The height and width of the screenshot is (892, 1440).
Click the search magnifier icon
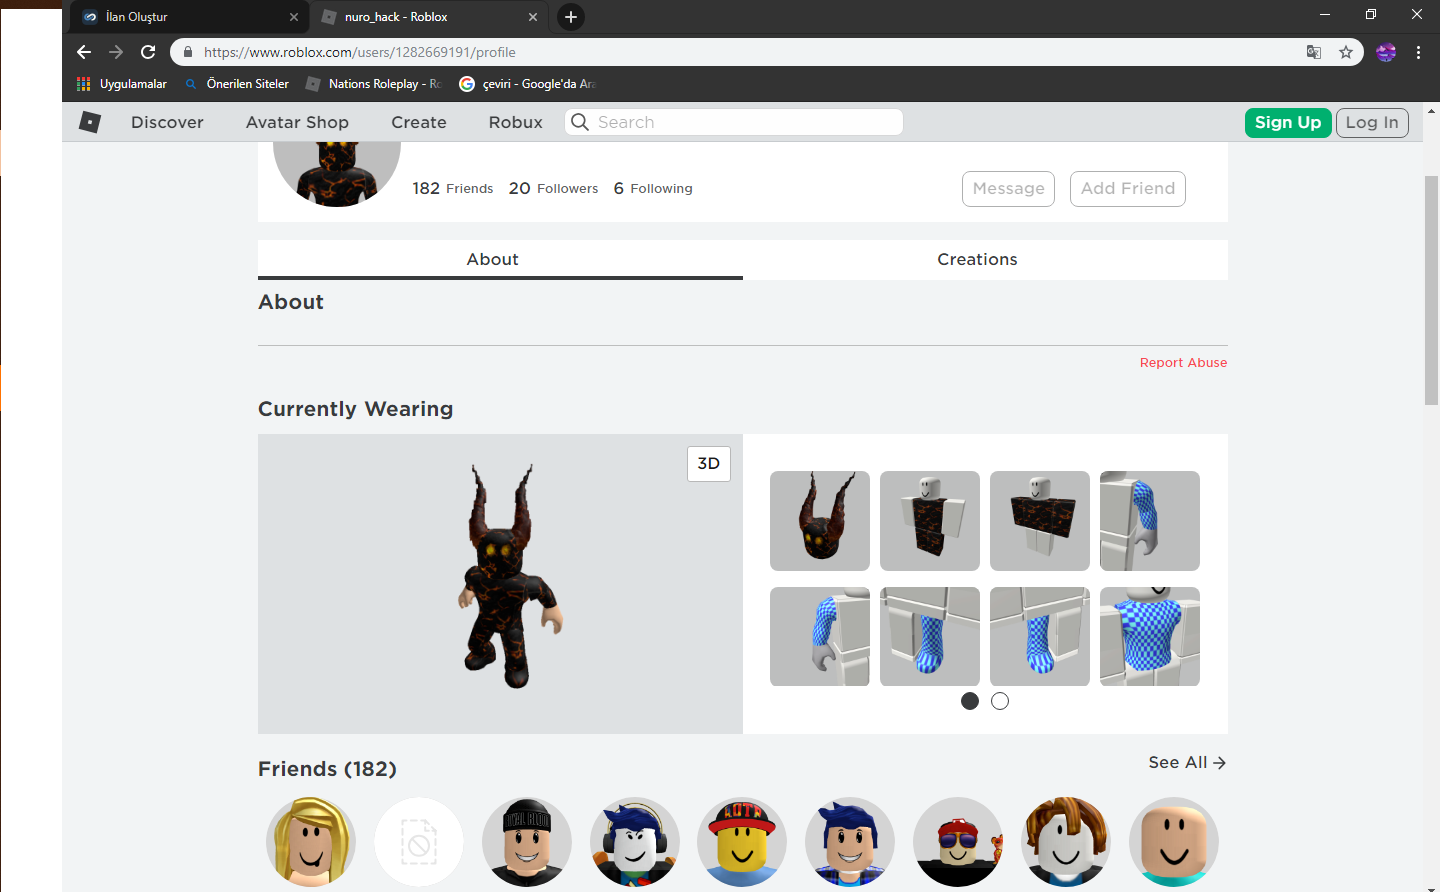pos(580,122)
